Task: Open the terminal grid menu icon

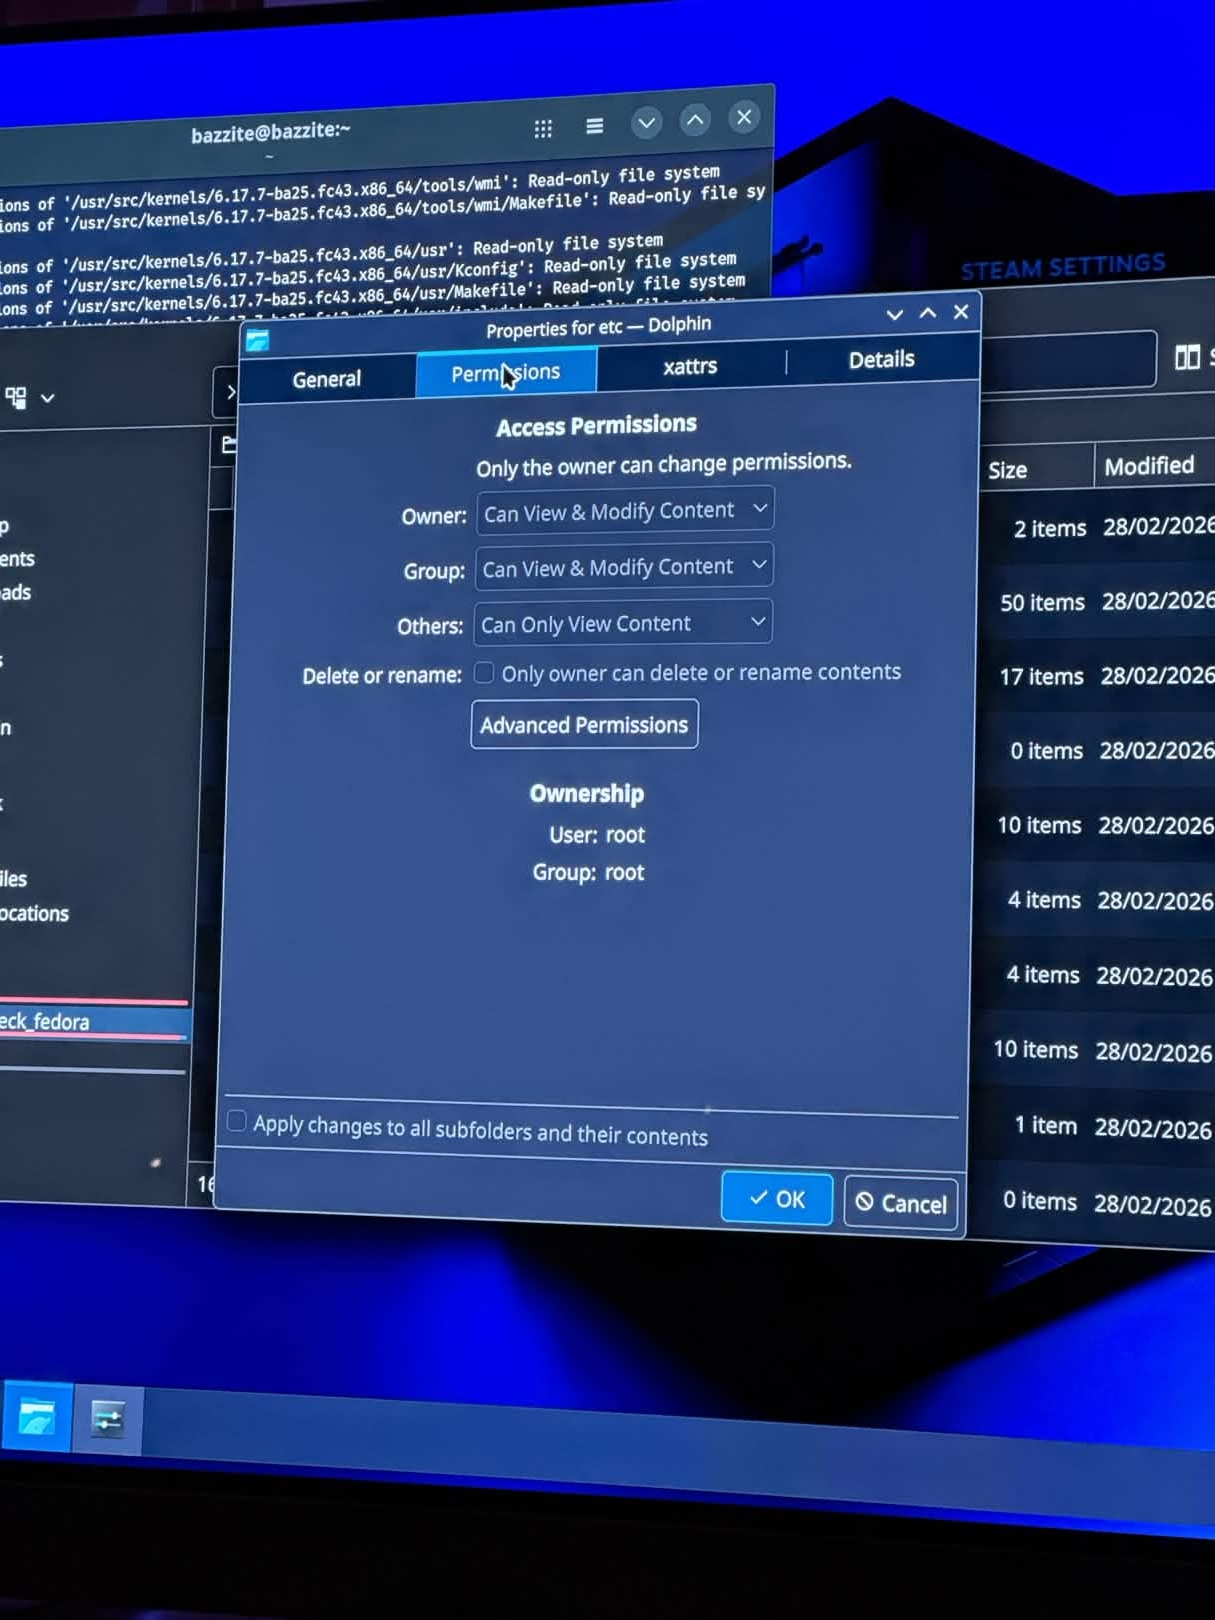Action: click(x=543, y=128)
